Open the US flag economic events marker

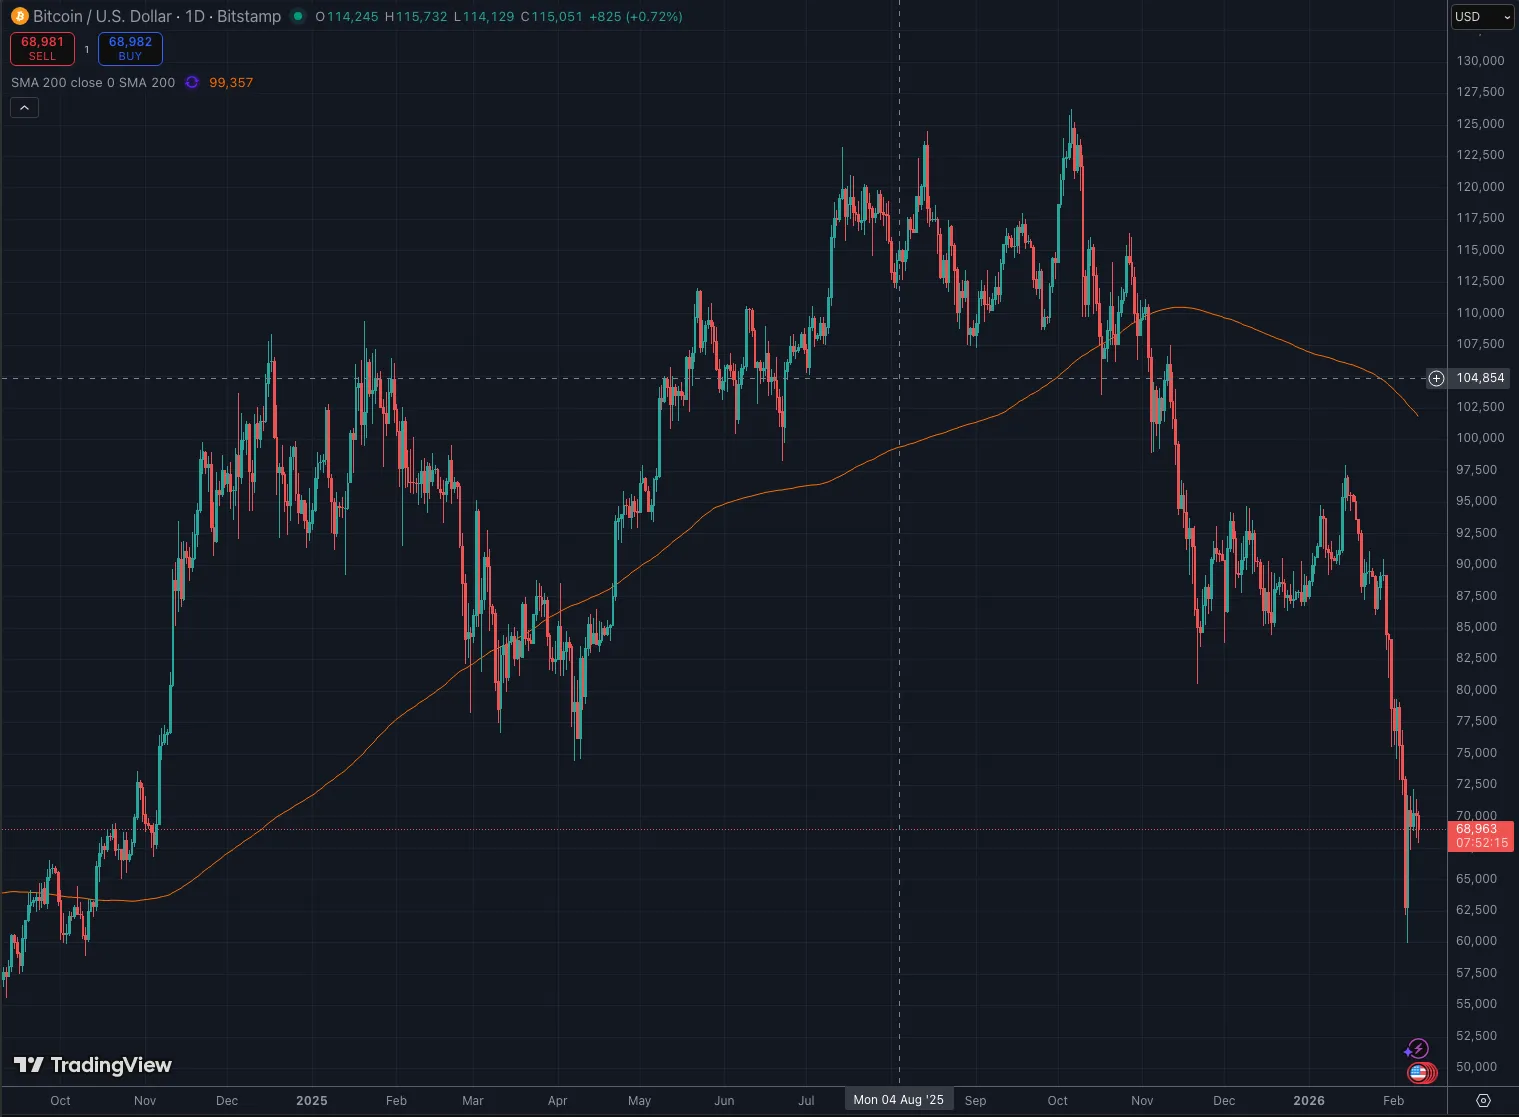[1419, 1073]
